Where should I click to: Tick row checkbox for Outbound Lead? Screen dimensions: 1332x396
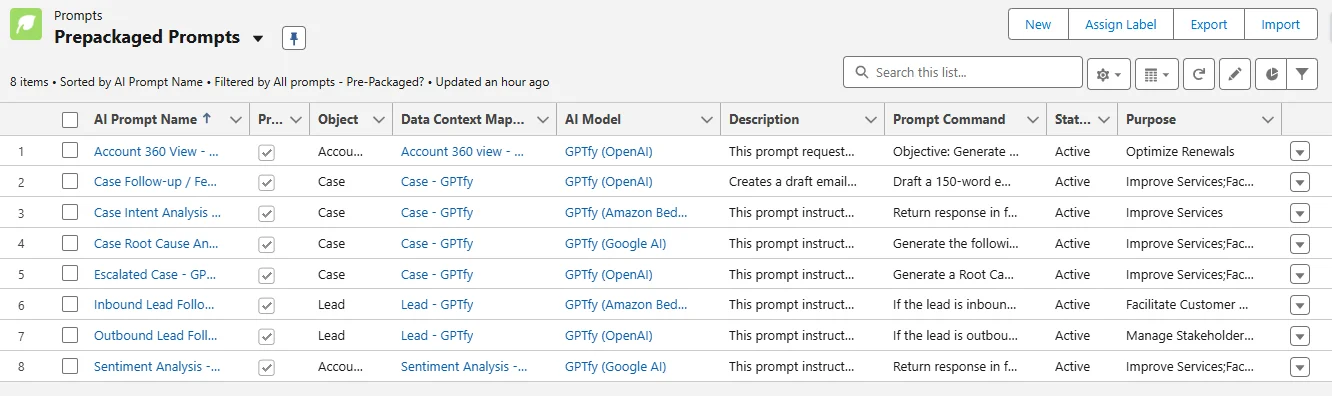(70, 336)
